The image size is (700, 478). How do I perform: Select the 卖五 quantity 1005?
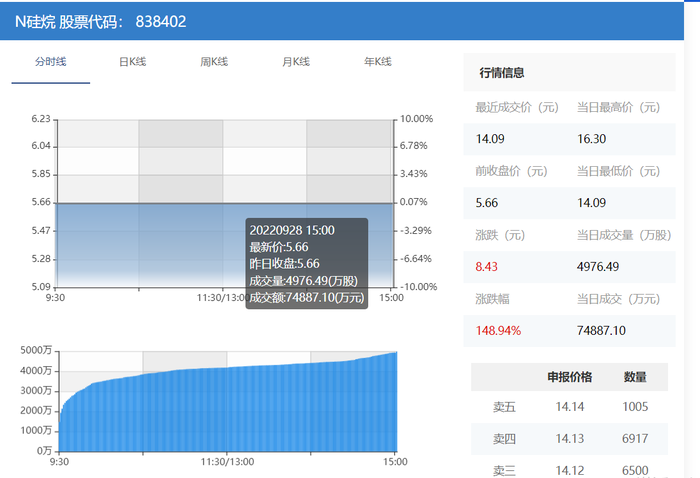pos(635,407)
